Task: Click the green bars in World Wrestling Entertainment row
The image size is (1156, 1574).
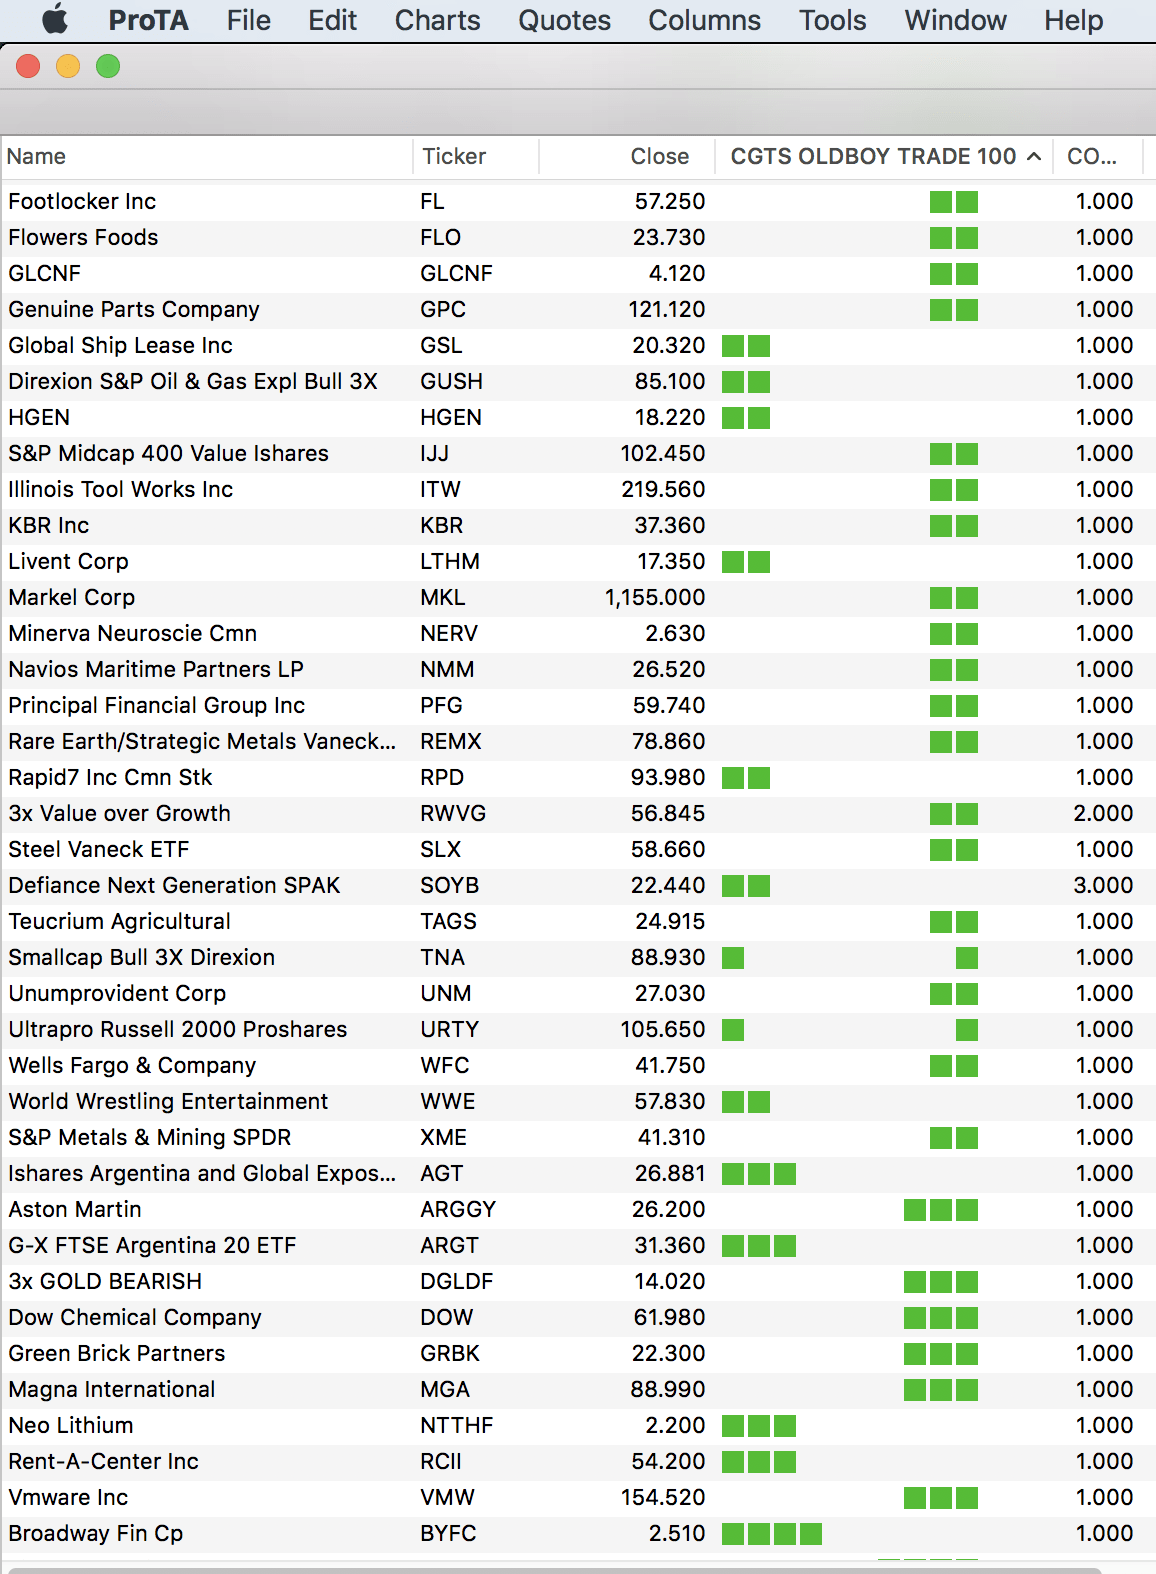Action: pos(746,1102)
